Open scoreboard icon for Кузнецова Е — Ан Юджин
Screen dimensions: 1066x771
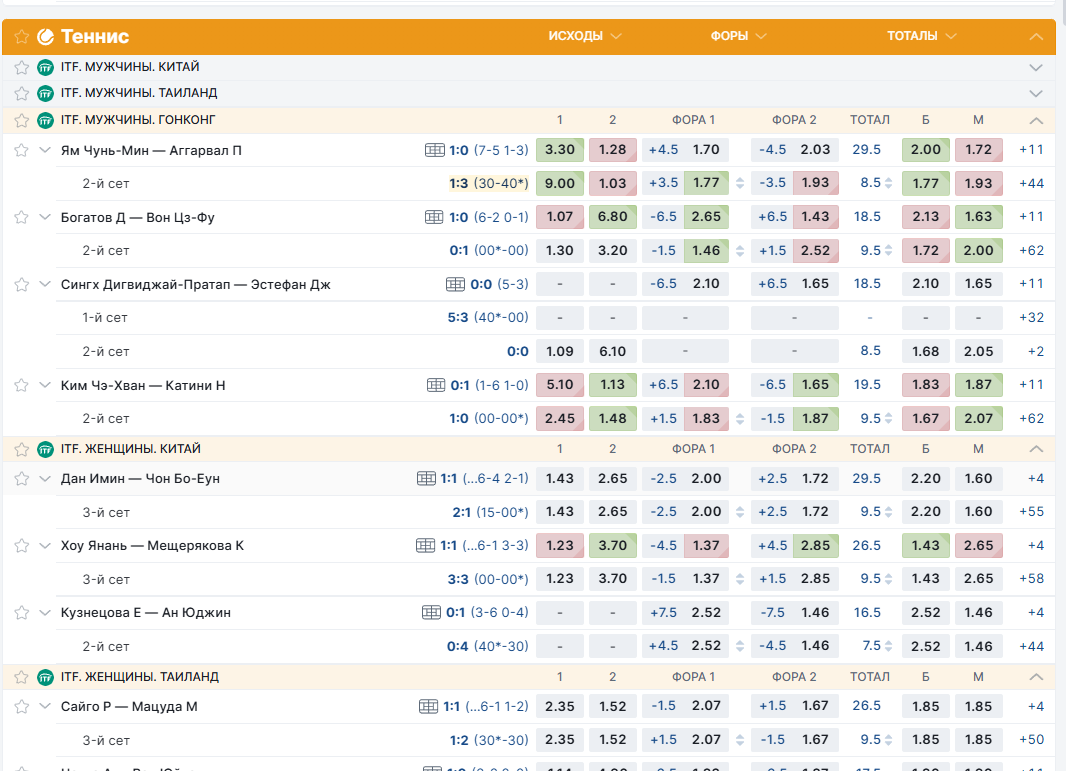[x=431, y=612]
